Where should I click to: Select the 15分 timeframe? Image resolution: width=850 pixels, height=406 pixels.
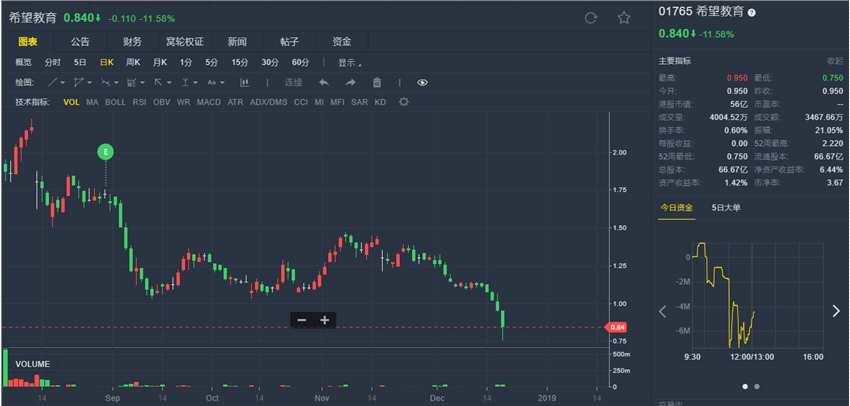click(x=240, y=63)
